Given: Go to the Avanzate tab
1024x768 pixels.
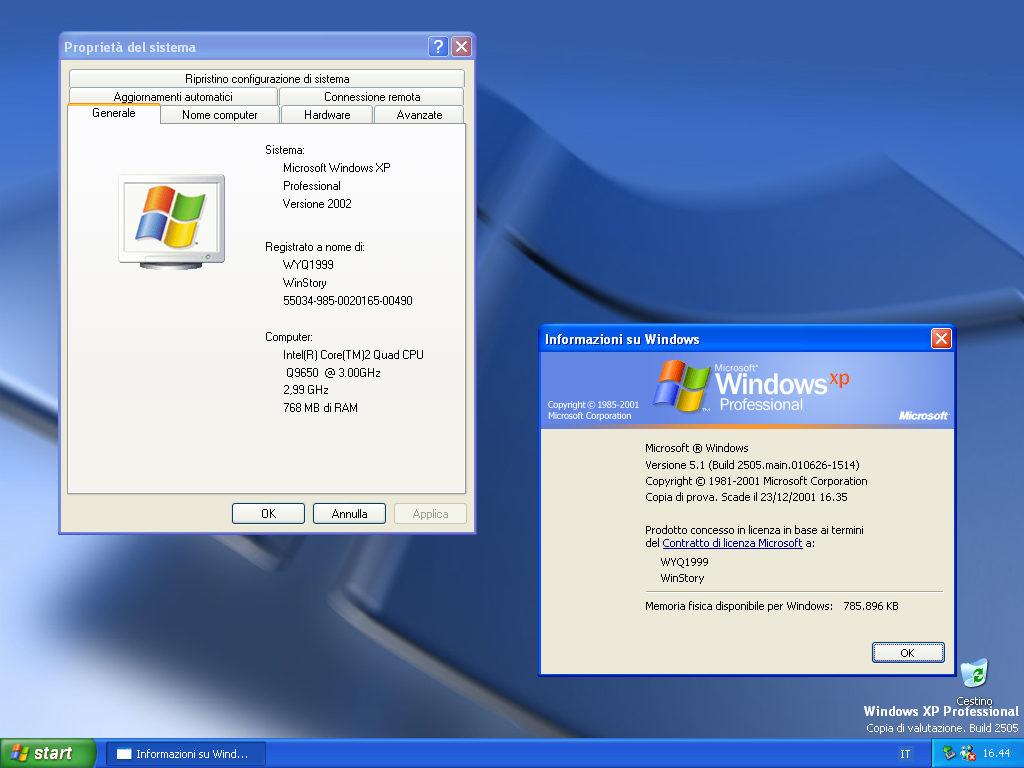Looking at the screenshot, I should (419, 114).
